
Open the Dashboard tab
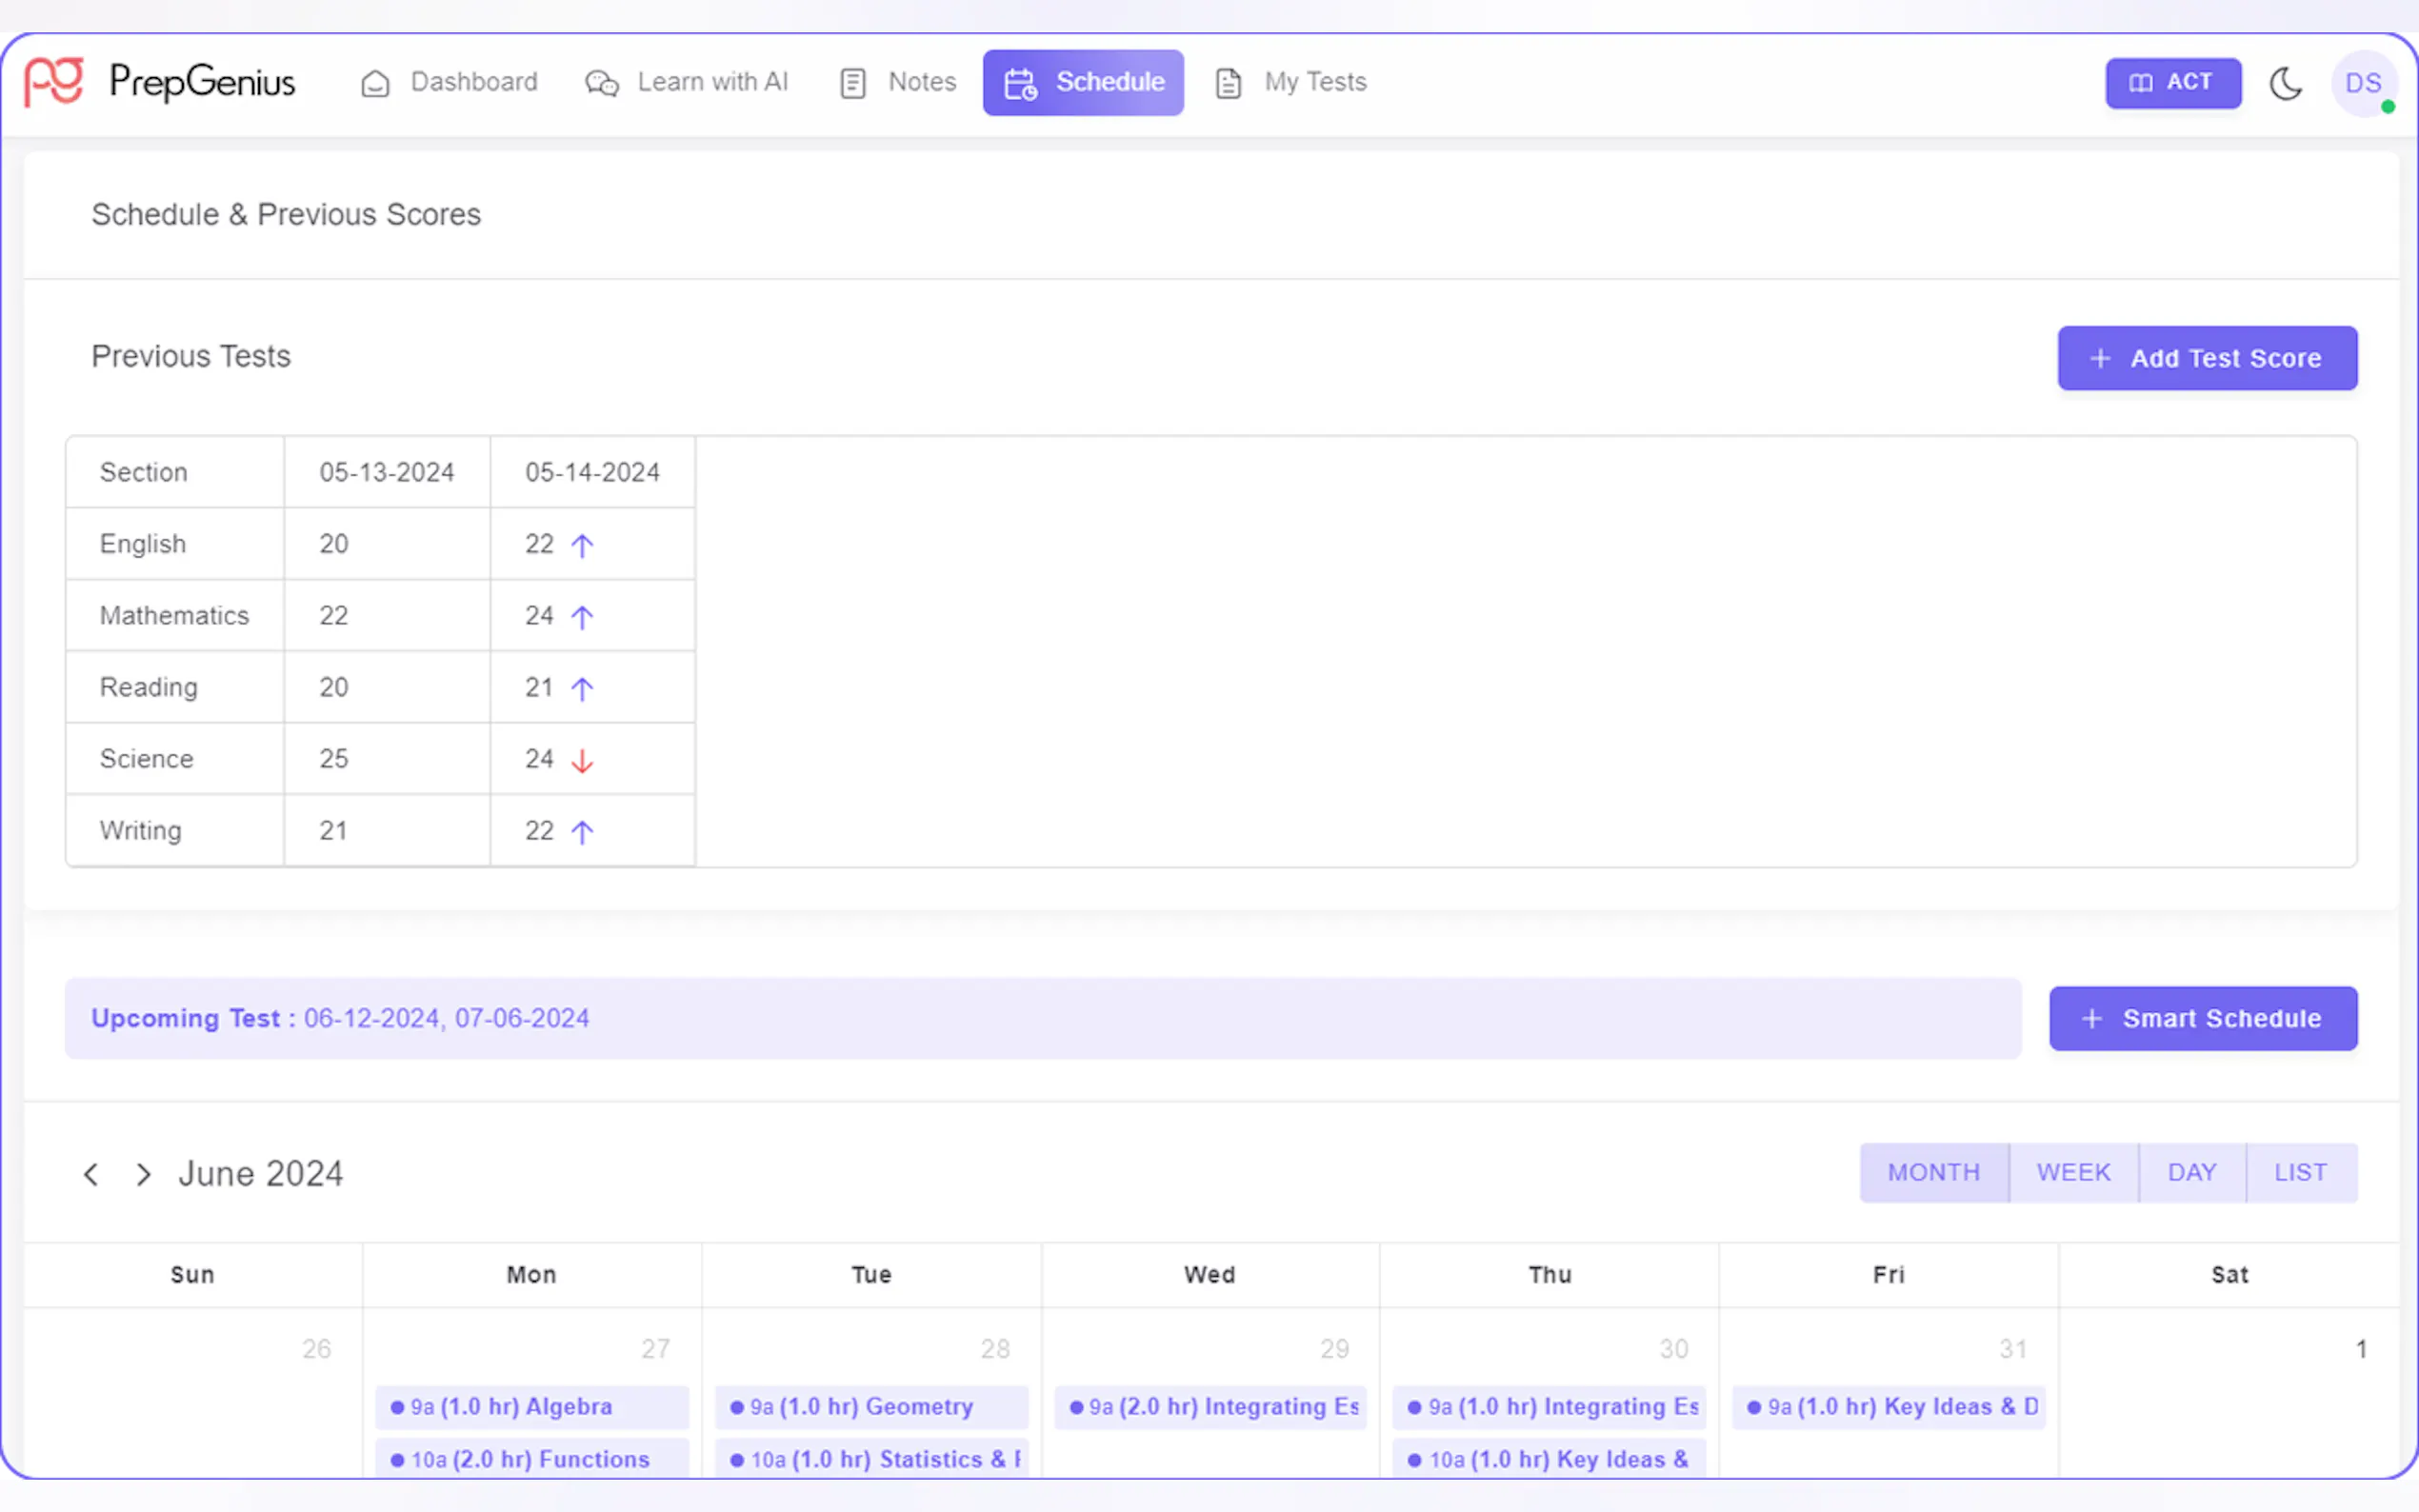(x=473, y=82)
